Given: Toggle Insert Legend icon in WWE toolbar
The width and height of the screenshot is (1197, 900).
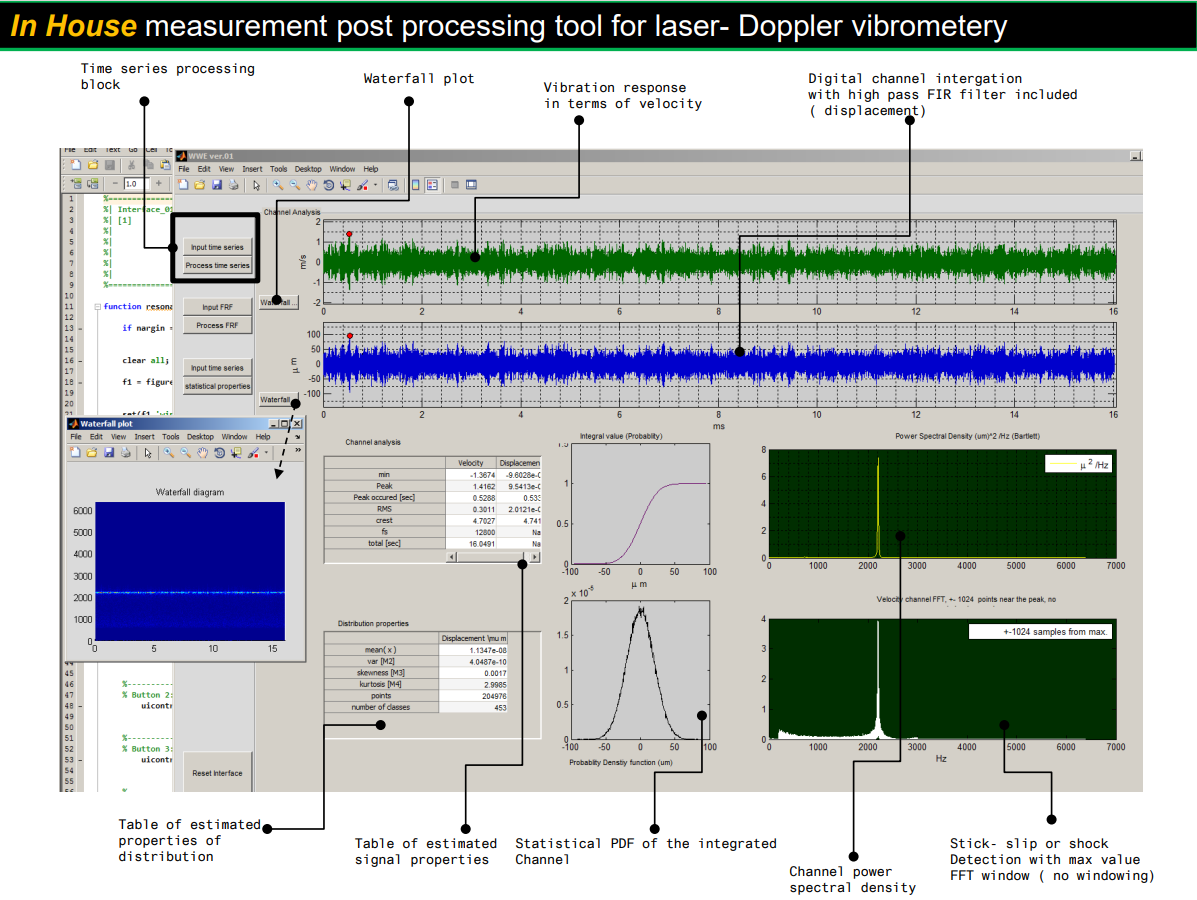Looking at the screenshot, I should [x=432, y=185].
